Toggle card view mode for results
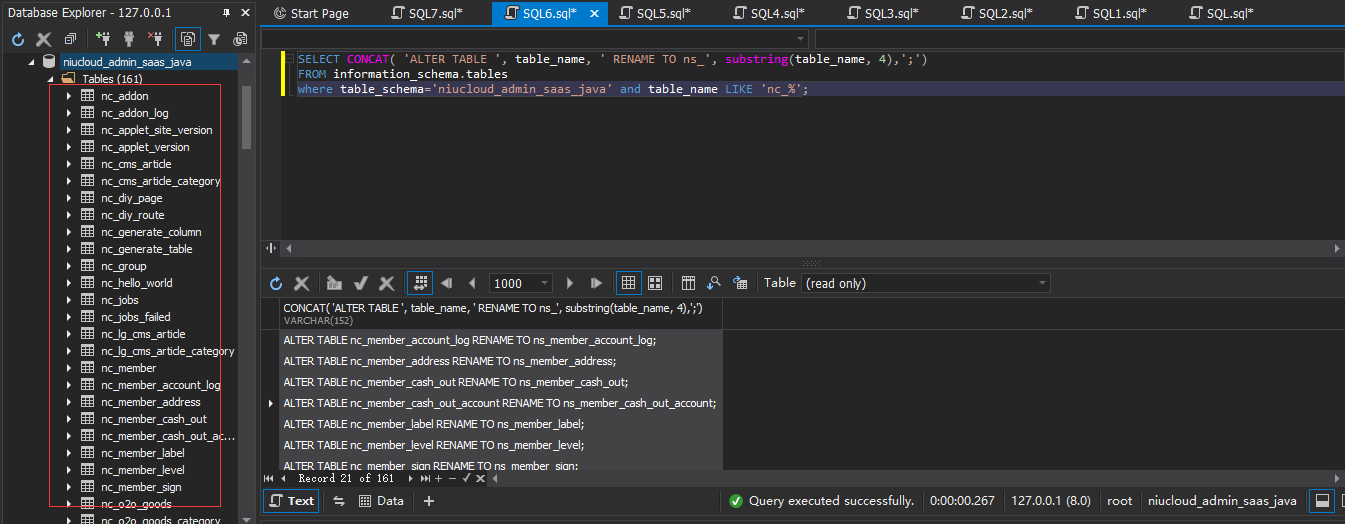The image size is (1345, 524). pyautogui.click(x=655, y=283)
